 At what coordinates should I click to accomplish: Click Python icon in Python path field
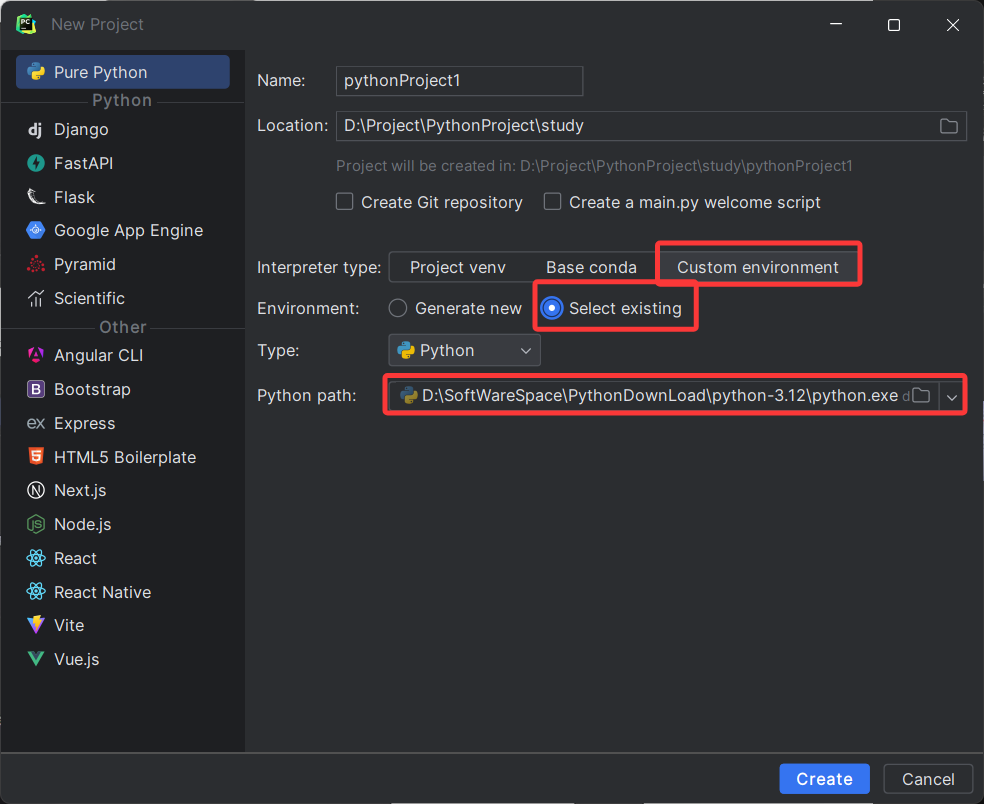point(409,395)
